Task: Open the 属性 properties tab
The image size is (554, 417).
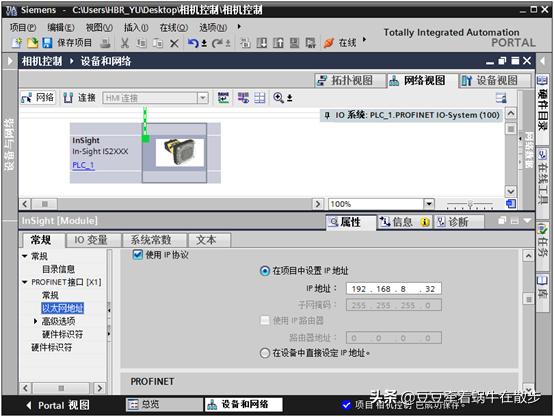Action: pyautogui.click(x=351, y=222)
